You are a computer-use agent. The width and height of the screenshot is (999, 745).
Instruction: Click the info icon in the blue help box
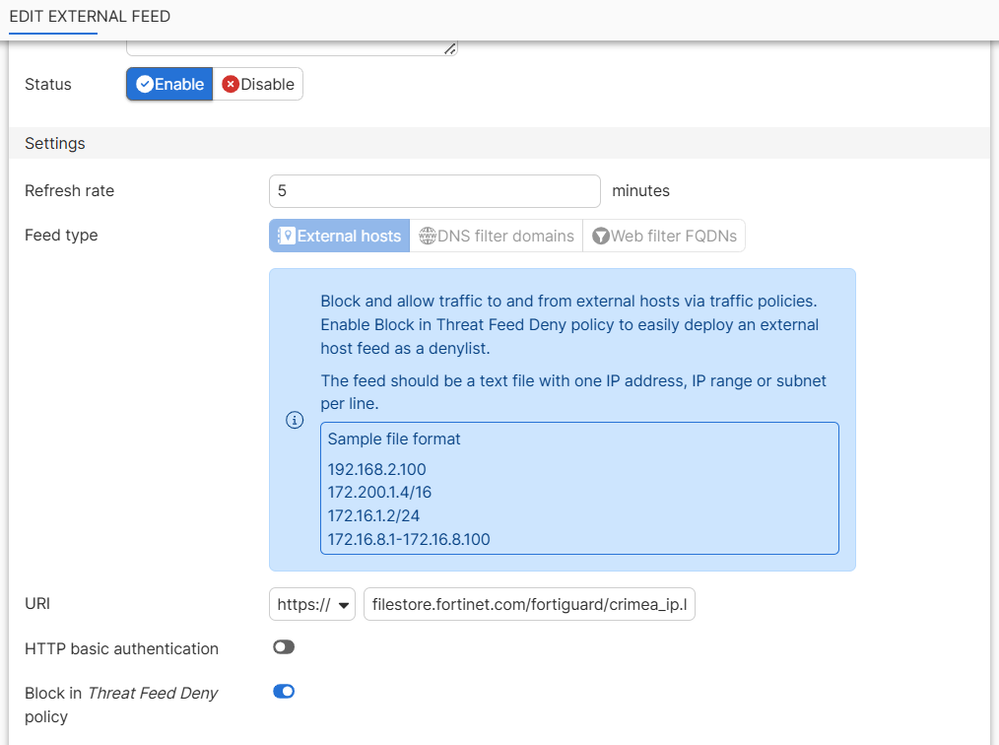(294, 420)
